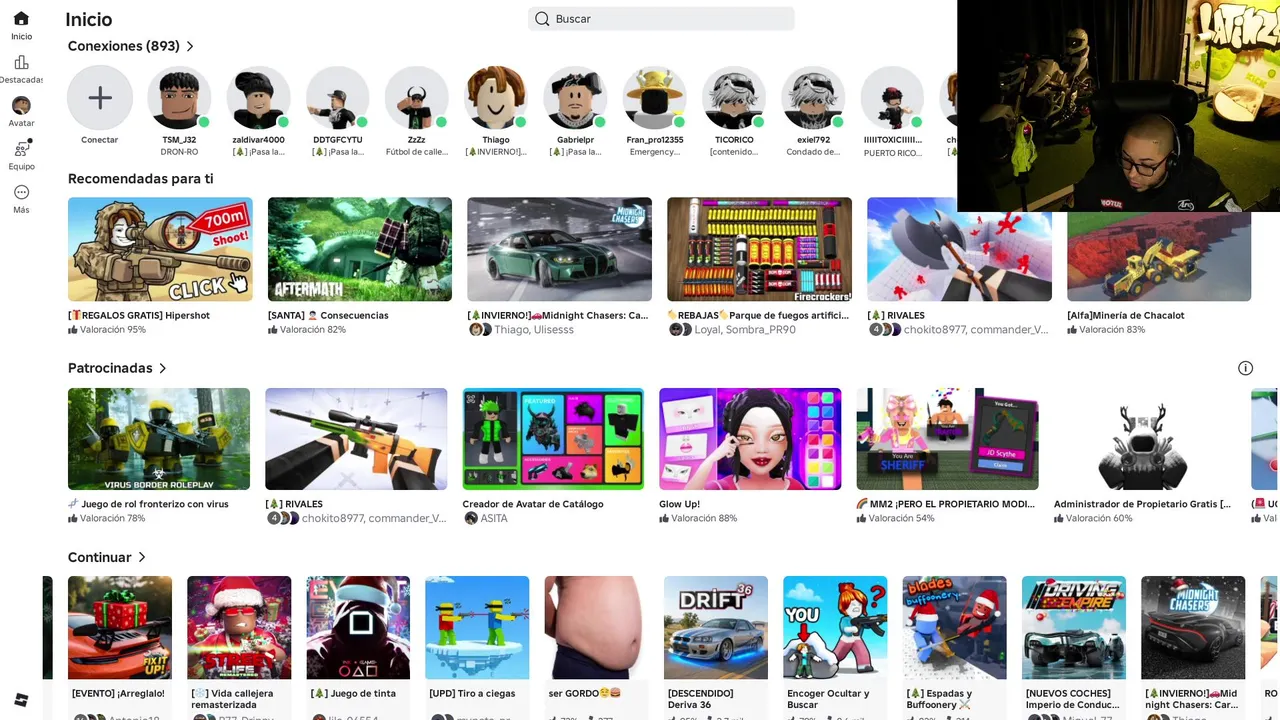The image size is (1280, 720).
Task: Open the Hipershot game thumbnail
Action: tap(160, 249)
